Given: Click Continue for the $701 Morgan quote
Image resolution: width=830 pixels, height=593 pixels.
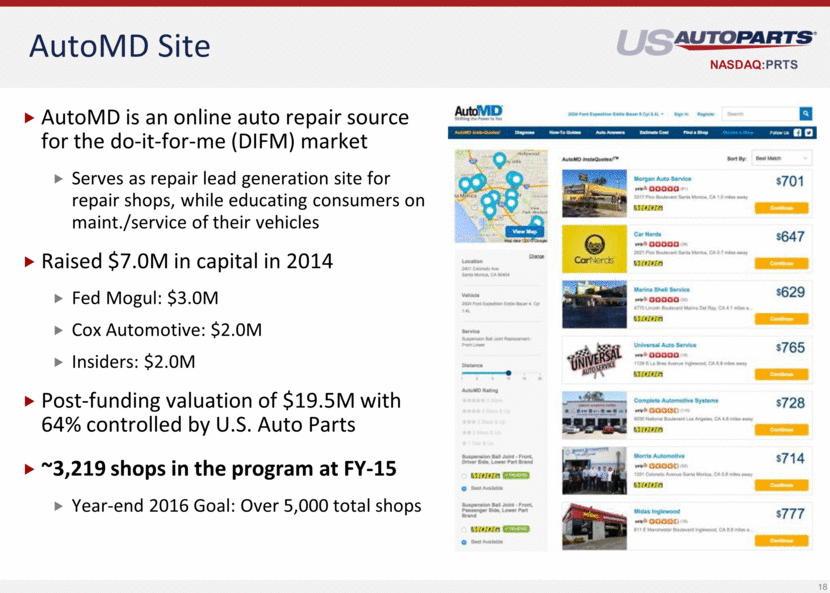Looking at the screenshot, I should [x=781, y=208].
